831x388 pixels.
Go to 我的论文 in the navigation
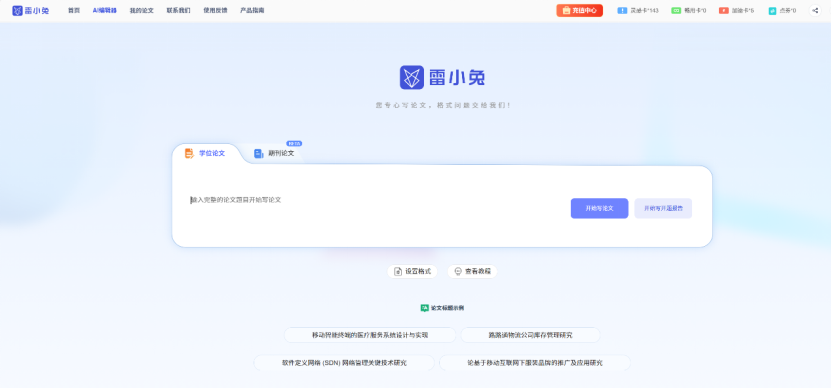[x=142, y=11]
